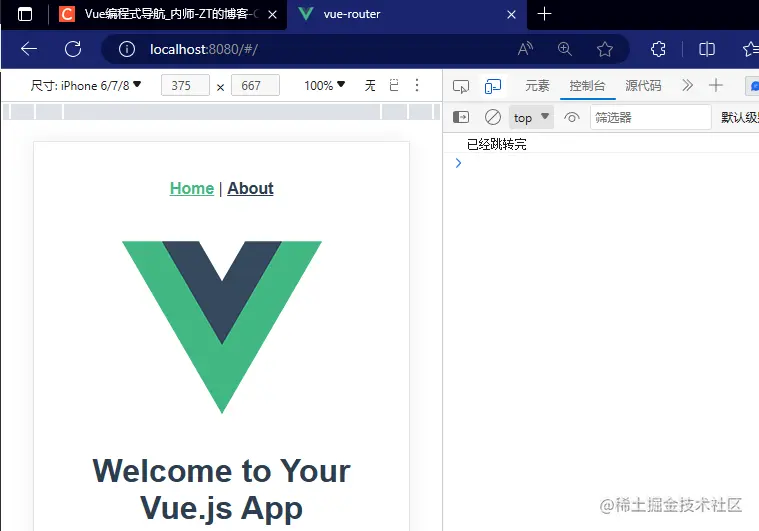This screenshot has height=531, width=759.
Task: Click the zoom magnifier icon in address bar
Action: tap(565, 49)
